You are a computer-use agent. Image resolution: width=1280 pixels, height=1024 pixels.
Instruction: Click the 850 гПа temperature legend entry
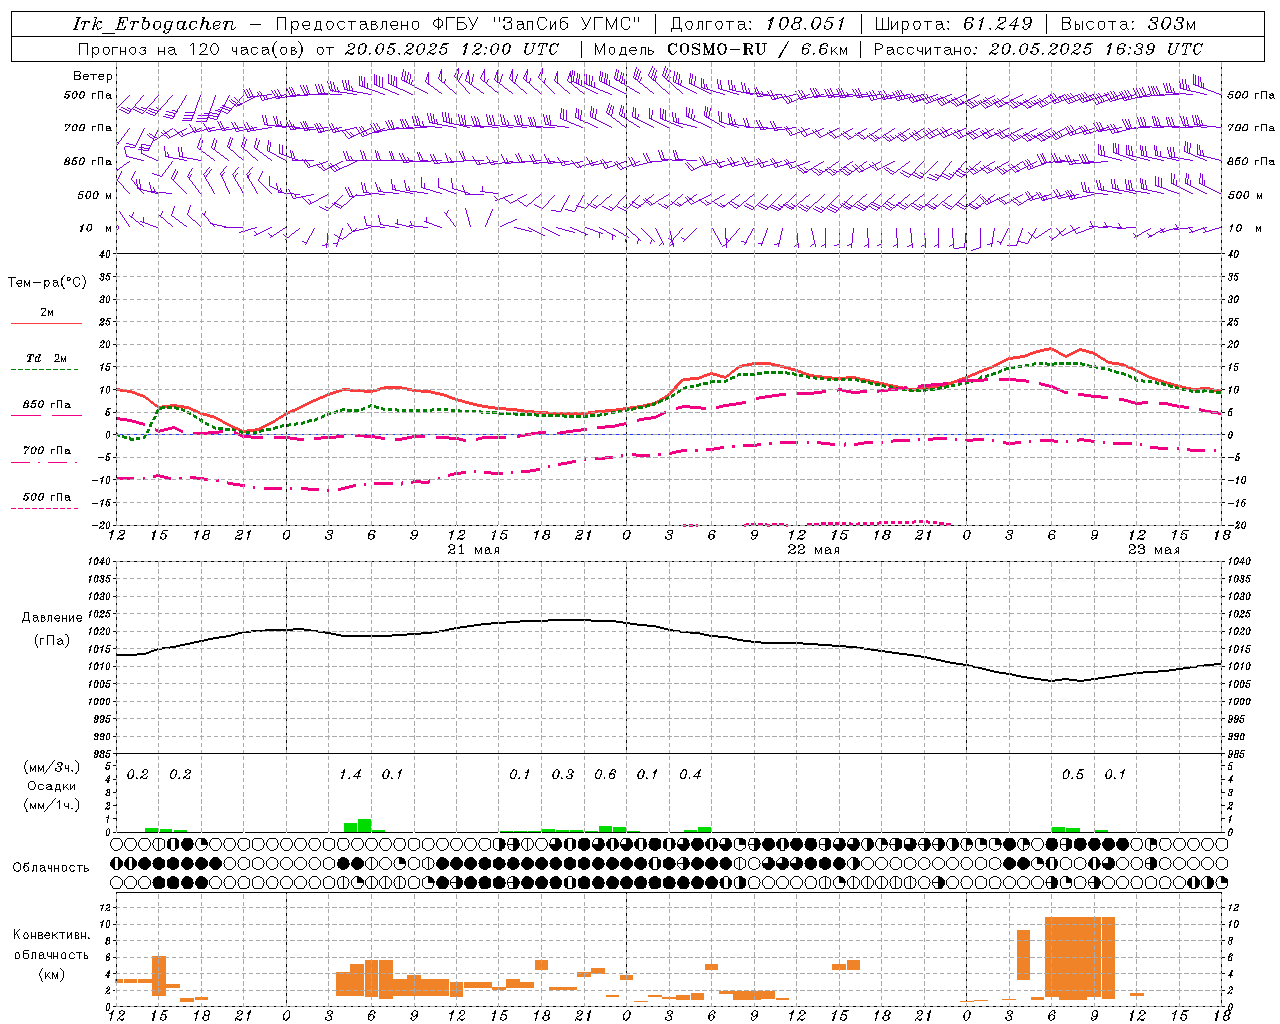pos(47,405)
